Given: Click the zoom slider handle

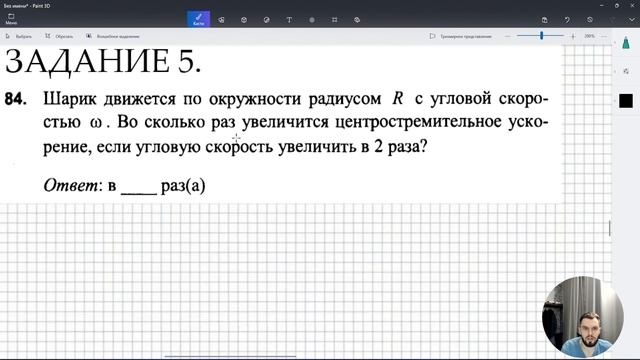Looking at the screenshot, I should (542, 36).
